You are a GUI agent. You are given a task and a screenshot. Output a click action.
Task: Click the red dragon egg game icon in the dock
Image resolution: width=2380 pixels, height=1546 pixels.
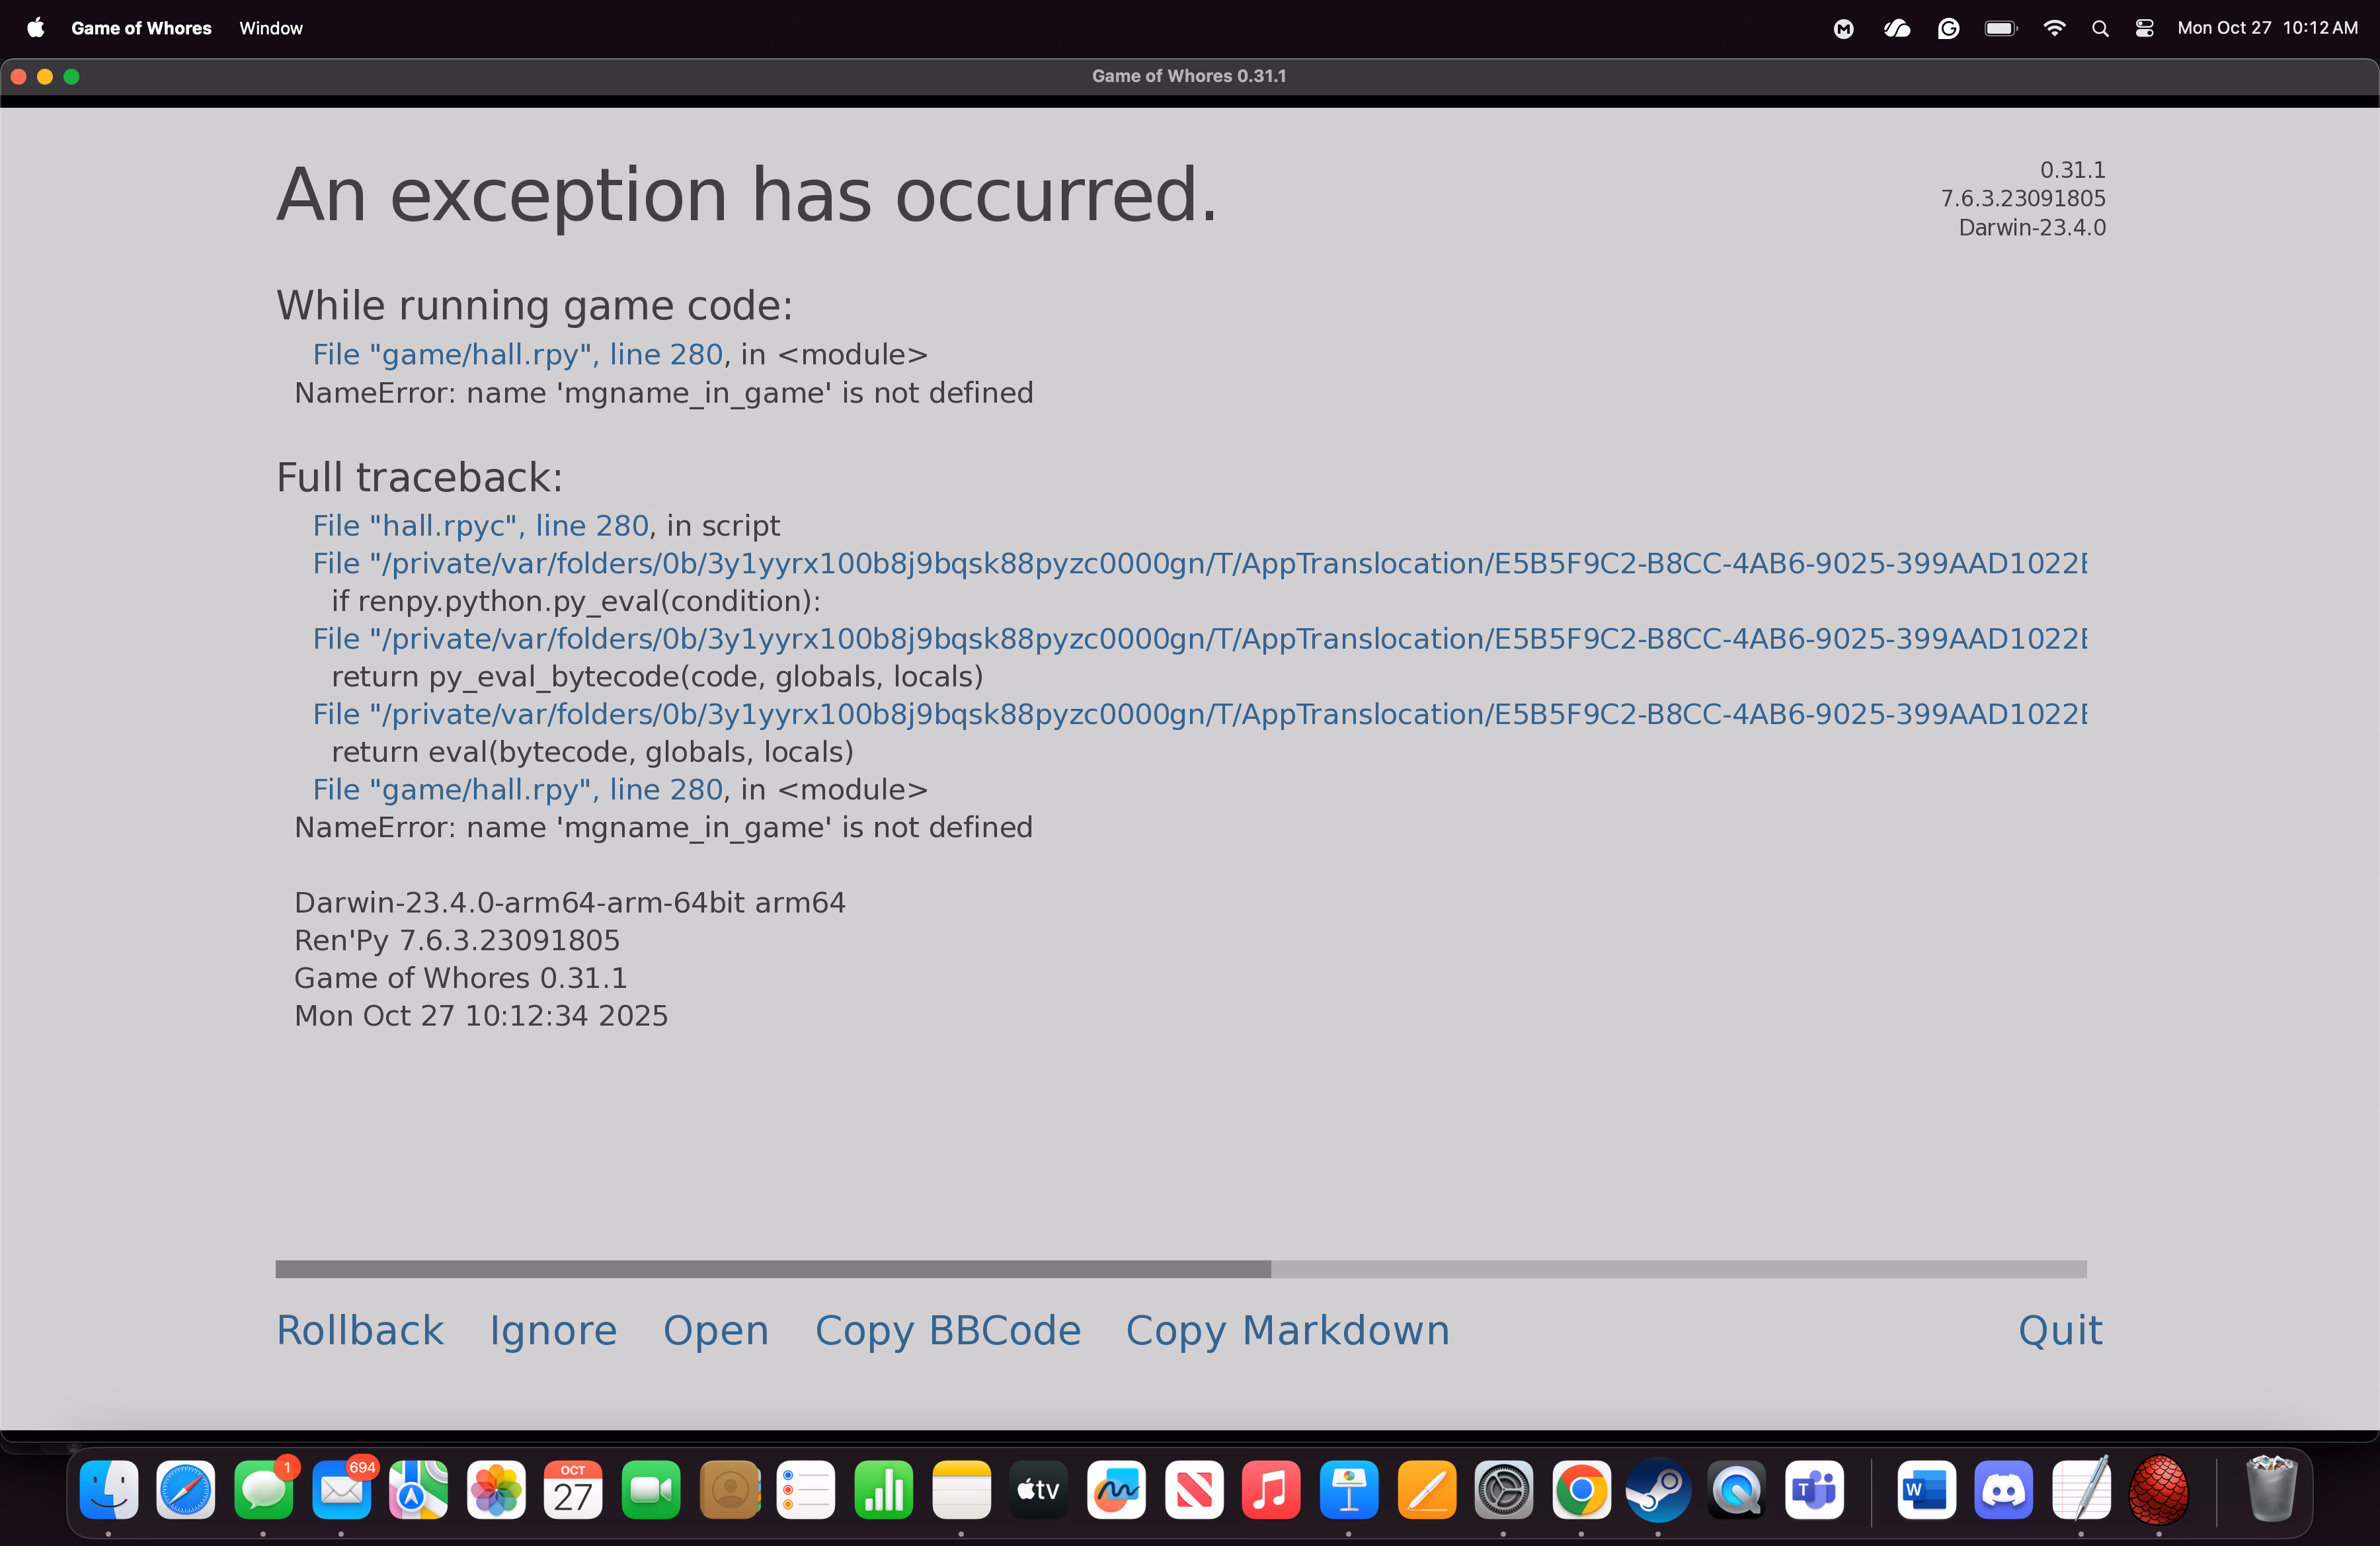click(x=2158, y=1490)
